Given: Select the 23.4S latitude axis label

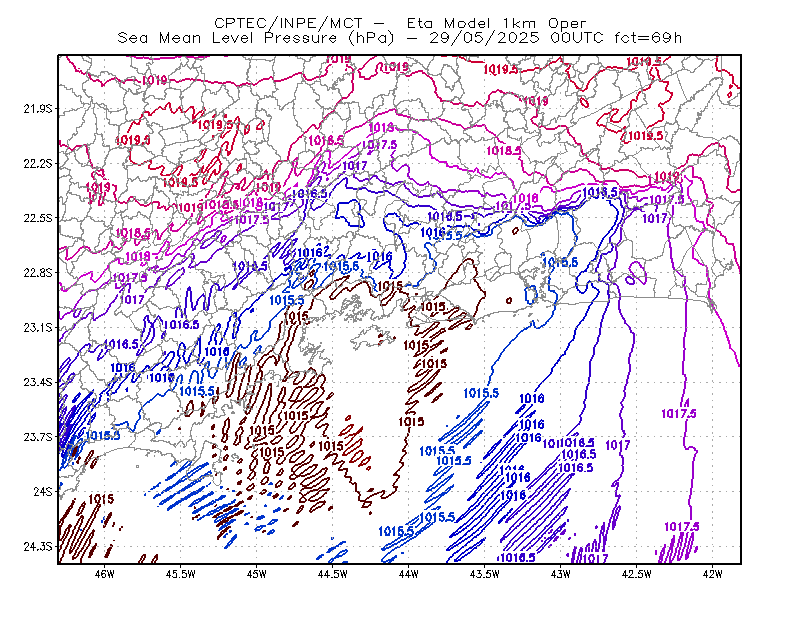Looking at the screenshot, I should tap(38, 382).
